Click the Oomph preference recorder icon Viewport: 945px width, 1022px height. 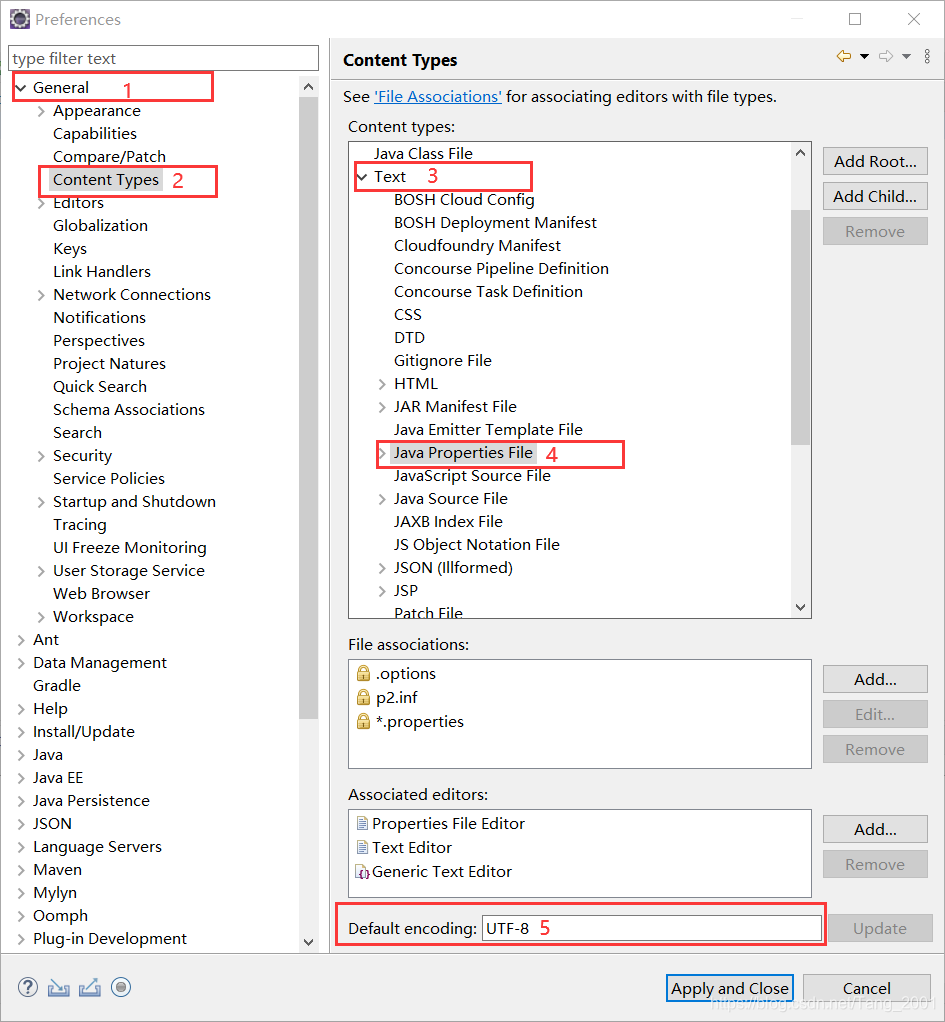tap(121, 987)
